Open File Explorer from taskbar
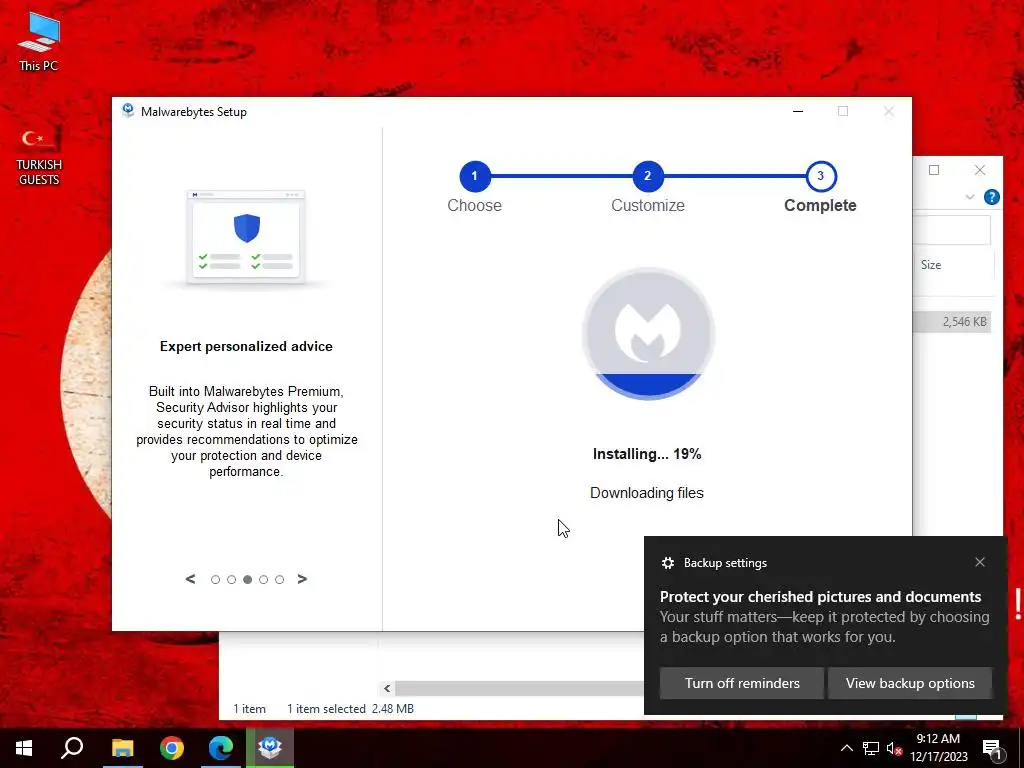 point(122,748)
